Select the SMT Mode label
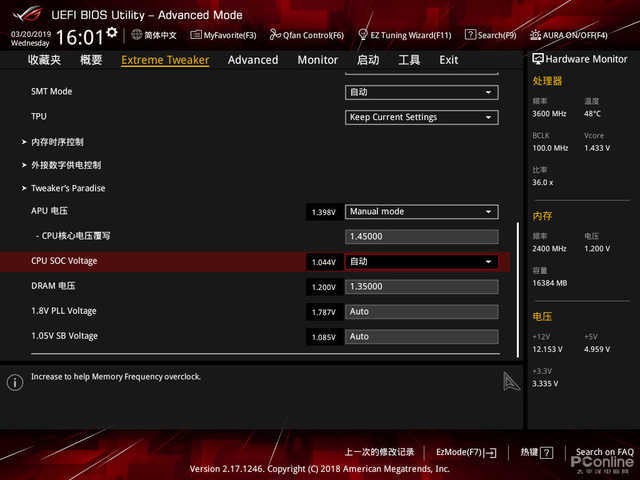The width and height of the screenshot is (640, 480). (x=51, y=91)
